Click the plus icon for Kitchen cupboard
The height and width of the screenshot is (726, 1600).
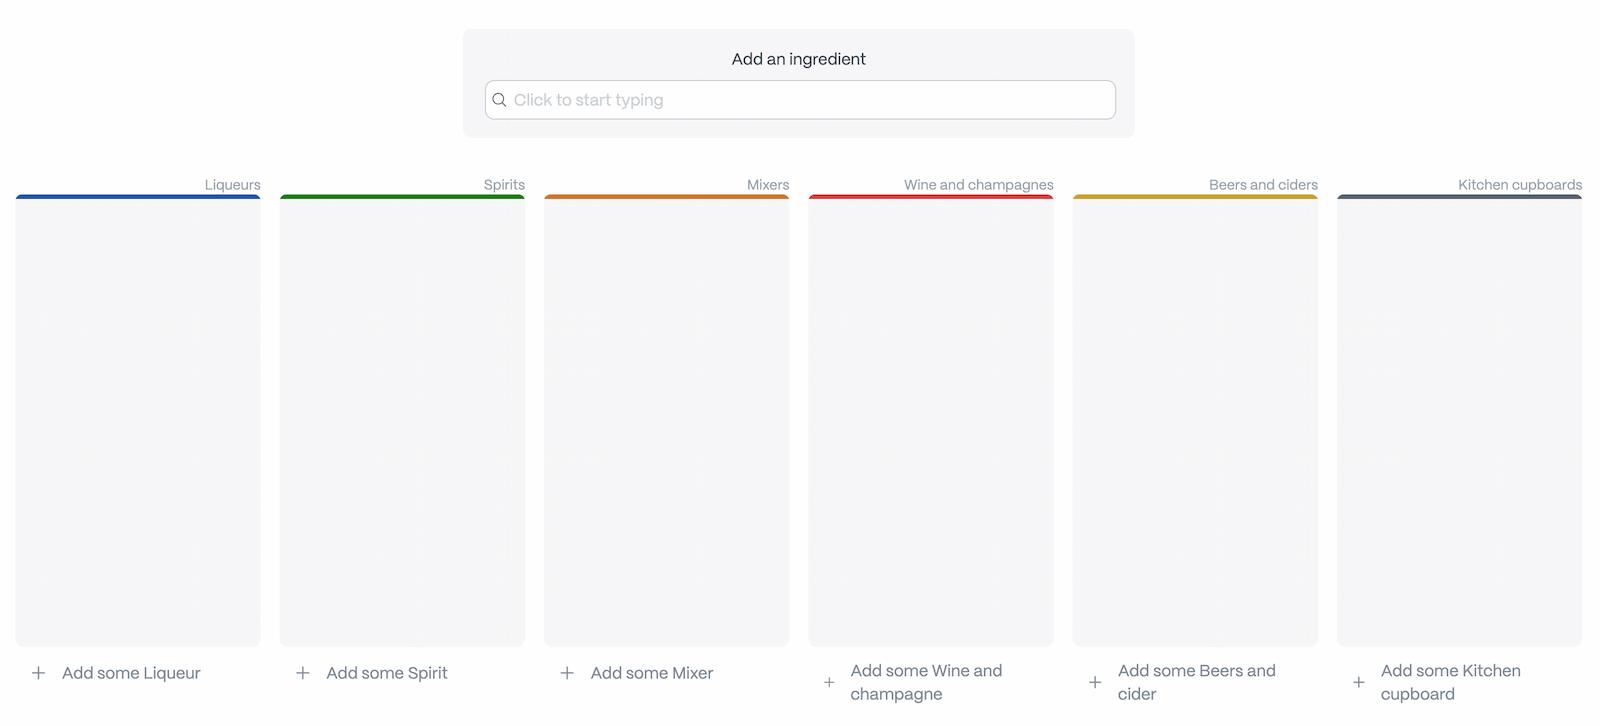point(1358,682)
